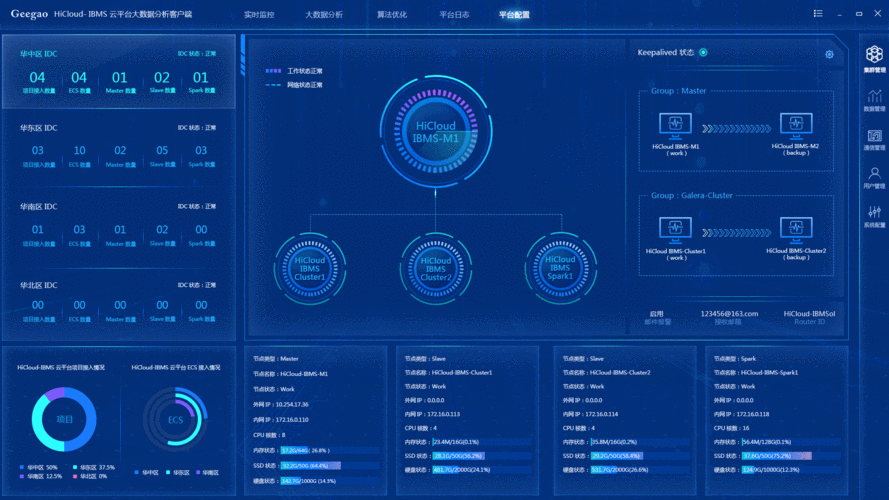Select the 华中区 IDC card
889x500 pixels.
click(118, 71)
